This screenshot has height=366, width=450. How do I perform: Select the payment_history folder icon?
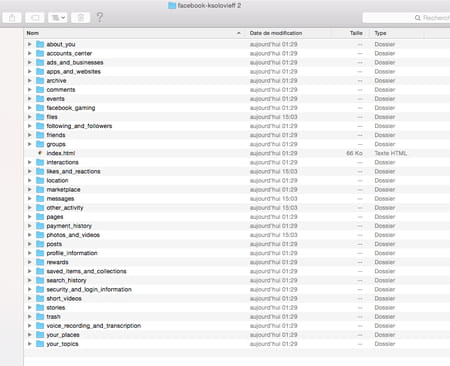tap(40, 226)
